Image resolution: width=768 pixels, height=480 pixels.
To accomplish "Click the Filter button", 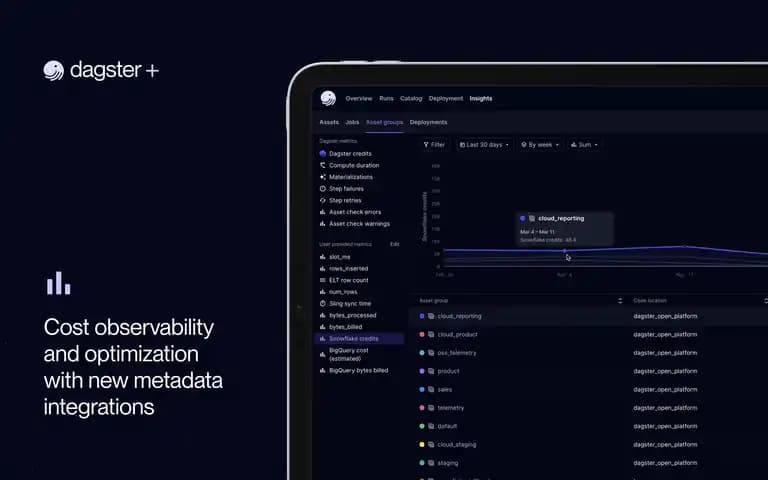I will click(434, 145).
